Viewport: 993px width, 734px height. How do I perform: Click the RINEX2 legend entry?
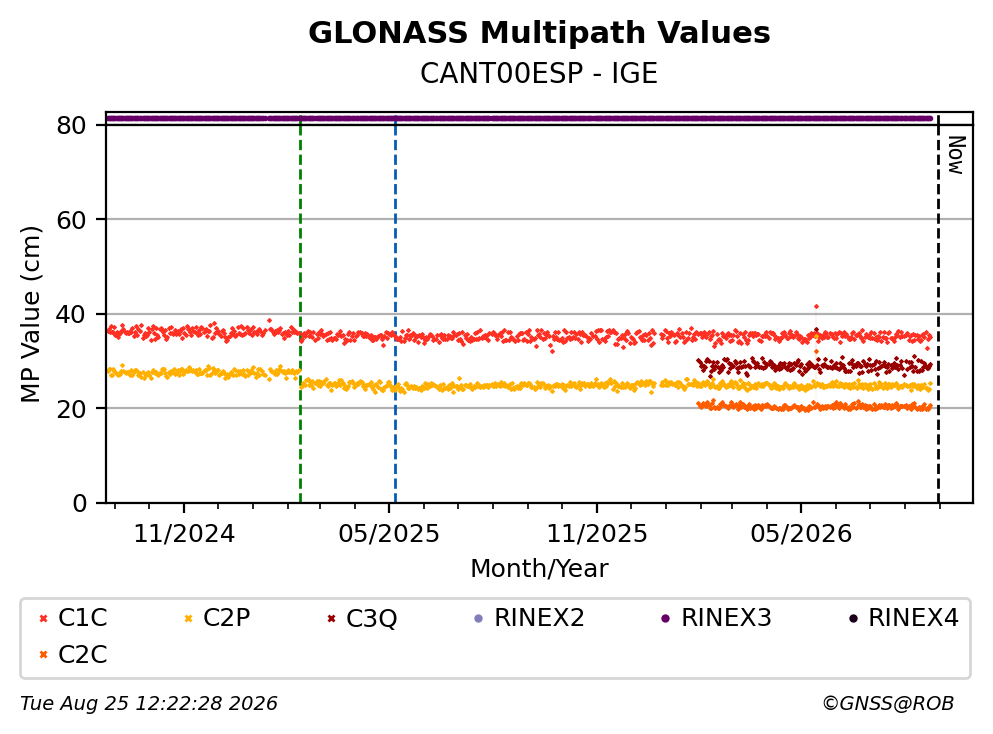(x=529, y=617)
